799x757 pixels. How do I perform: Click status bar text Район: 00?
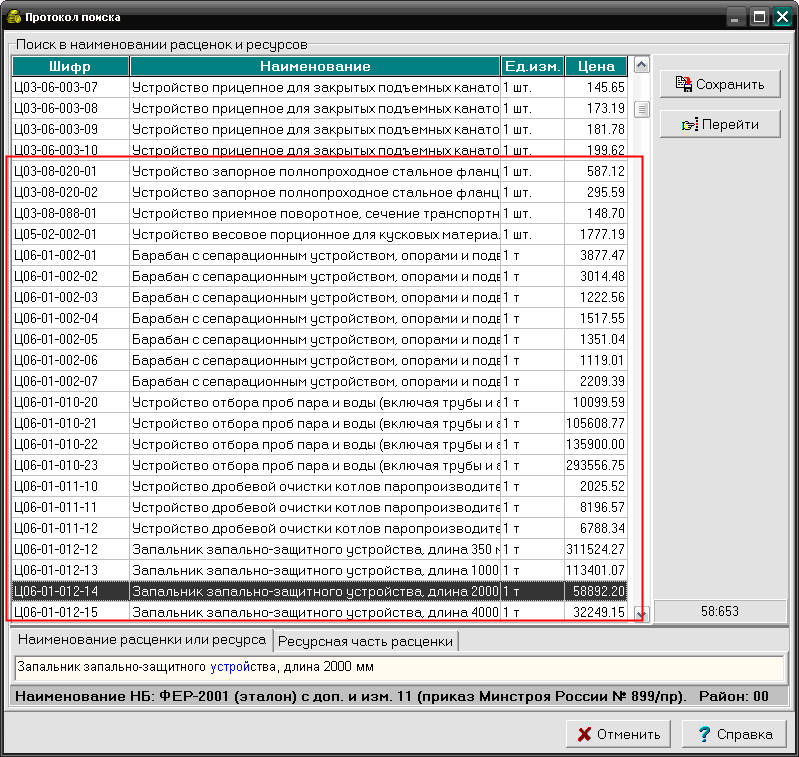tap(734, 696)
